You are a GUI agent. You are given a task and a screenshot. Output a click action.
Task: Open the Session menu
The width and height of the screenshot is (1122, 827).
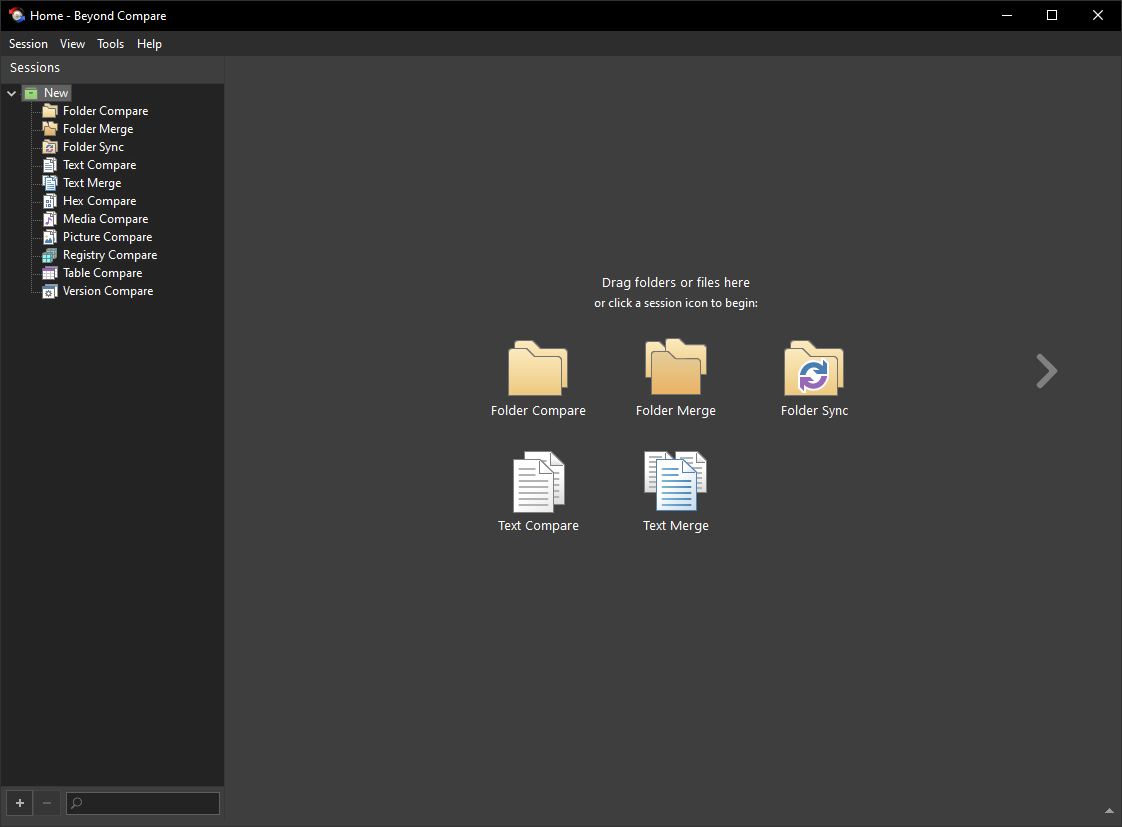28,44
